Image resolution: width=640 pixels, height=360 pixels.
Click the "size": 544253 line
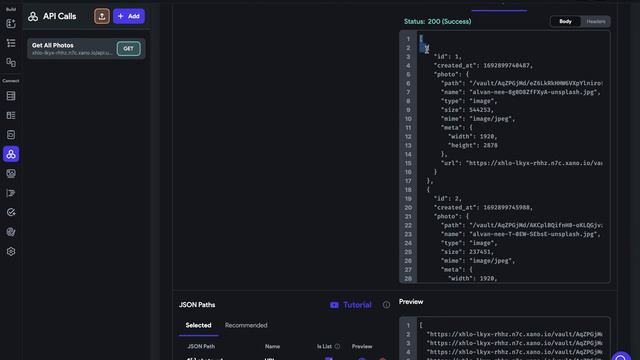tap(467, 110)
